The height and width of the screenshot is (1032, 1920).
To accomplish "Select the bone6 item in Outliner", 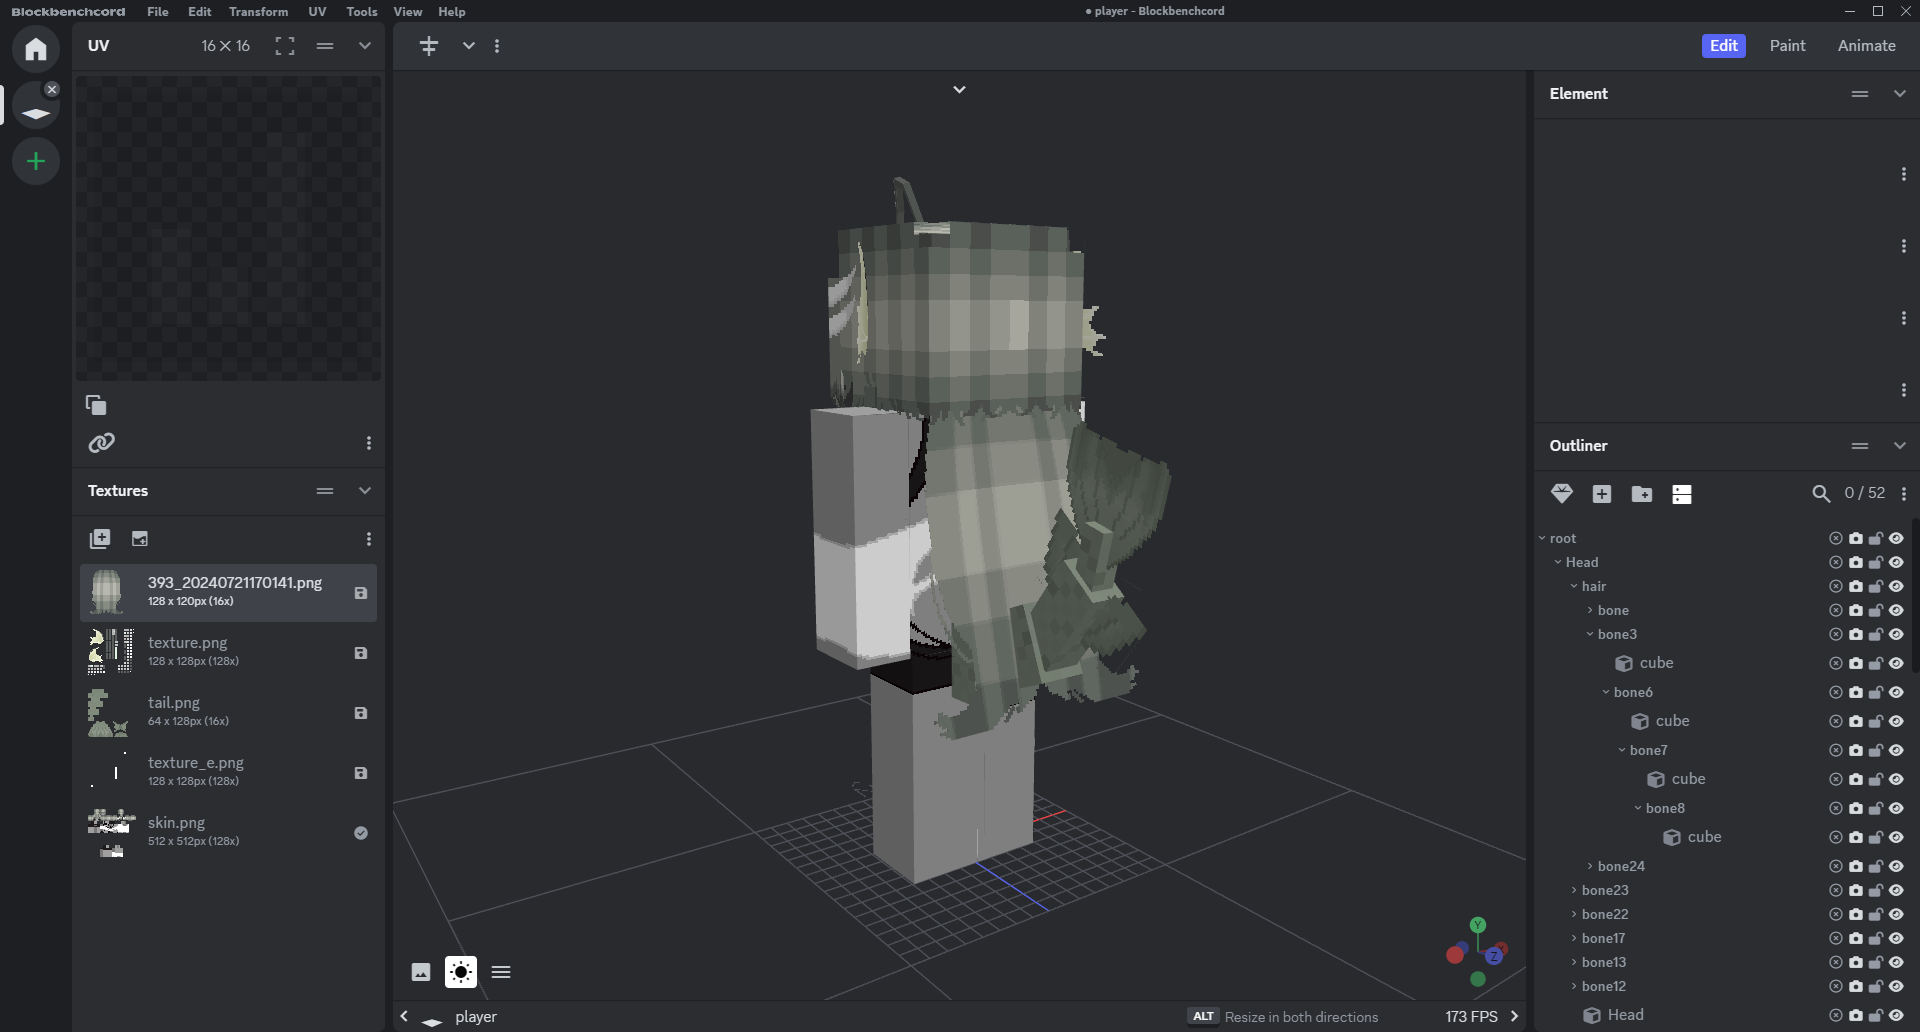I will [x=1633, y=692].
